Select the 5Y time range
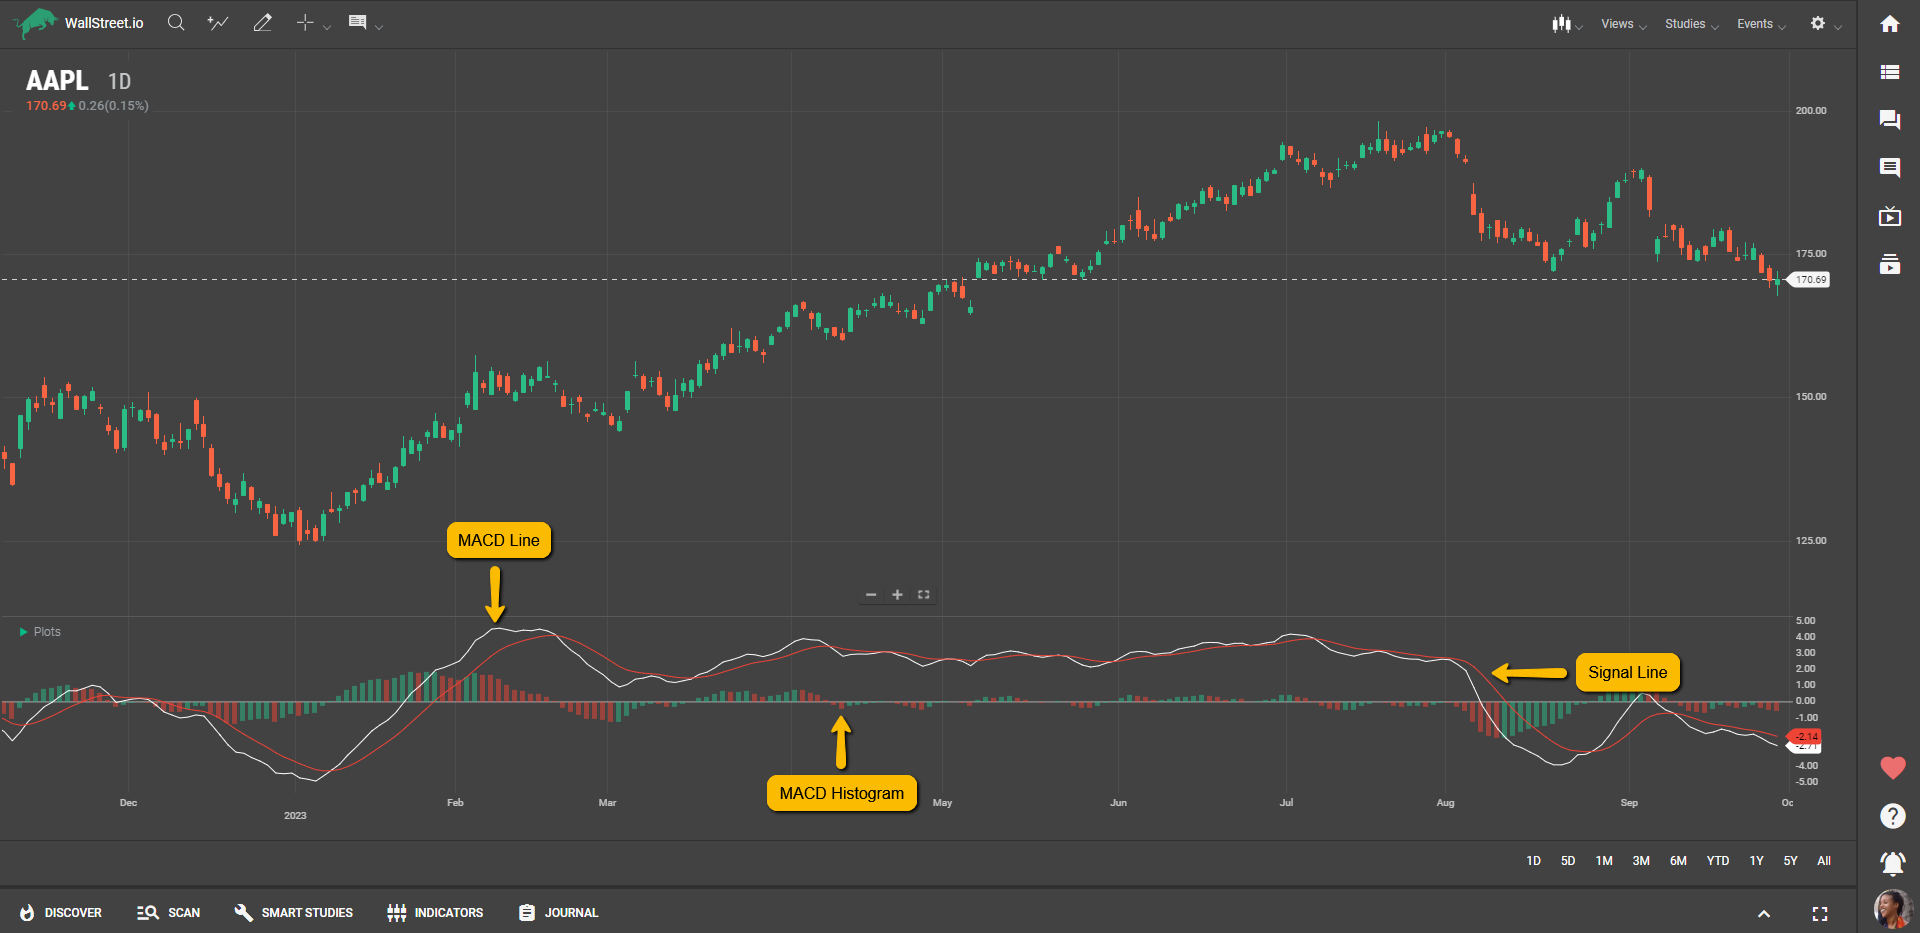This screenshot has height=933, width=1920. 1790,861
